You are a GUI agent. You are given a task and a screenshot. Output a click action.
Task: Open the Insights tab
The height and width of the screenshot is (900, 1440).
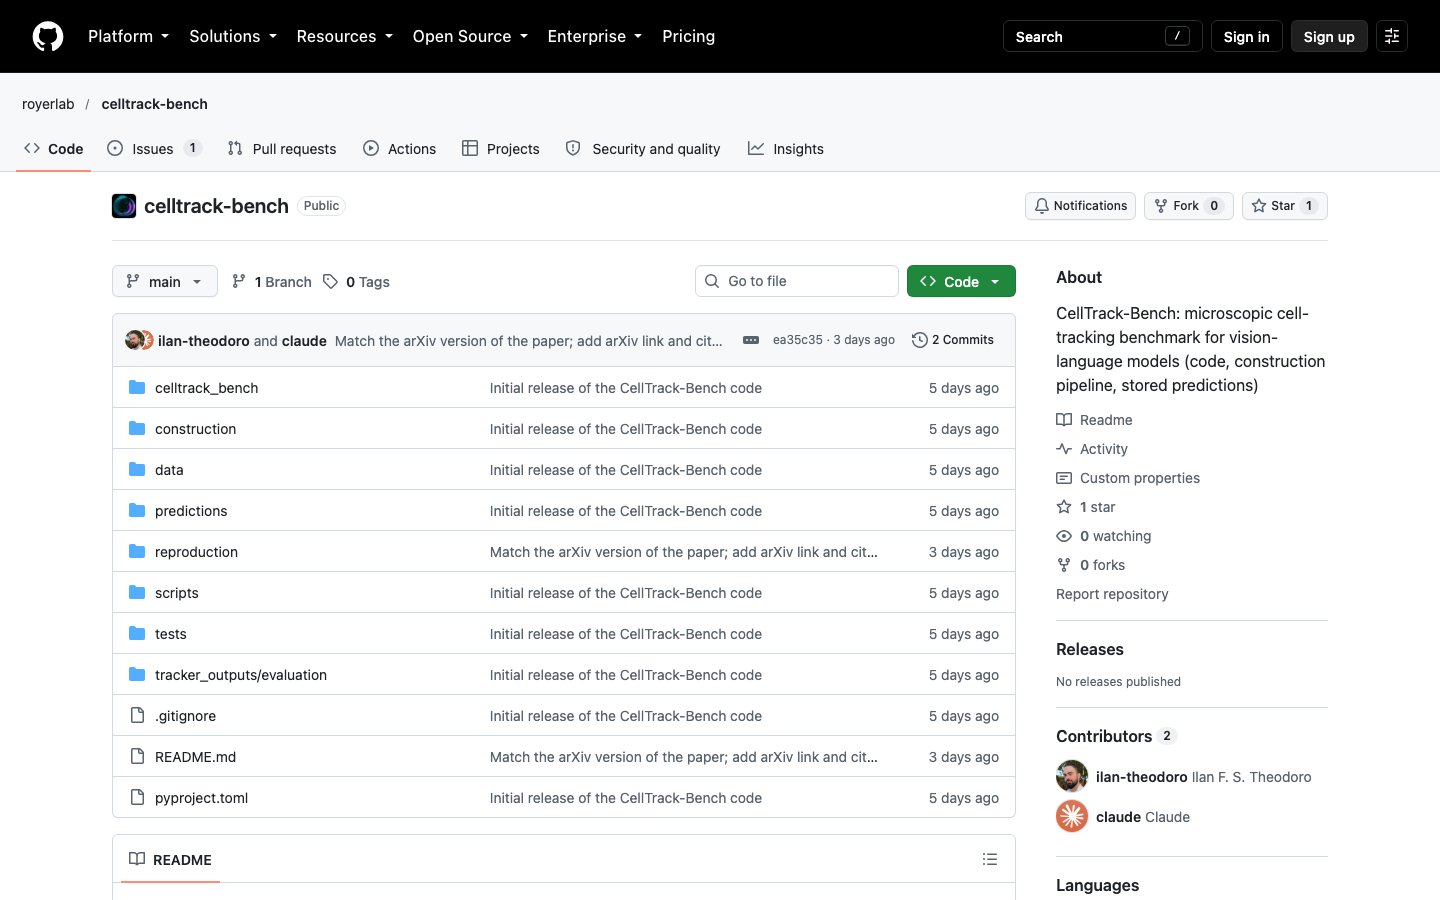(x=786, y=148)
